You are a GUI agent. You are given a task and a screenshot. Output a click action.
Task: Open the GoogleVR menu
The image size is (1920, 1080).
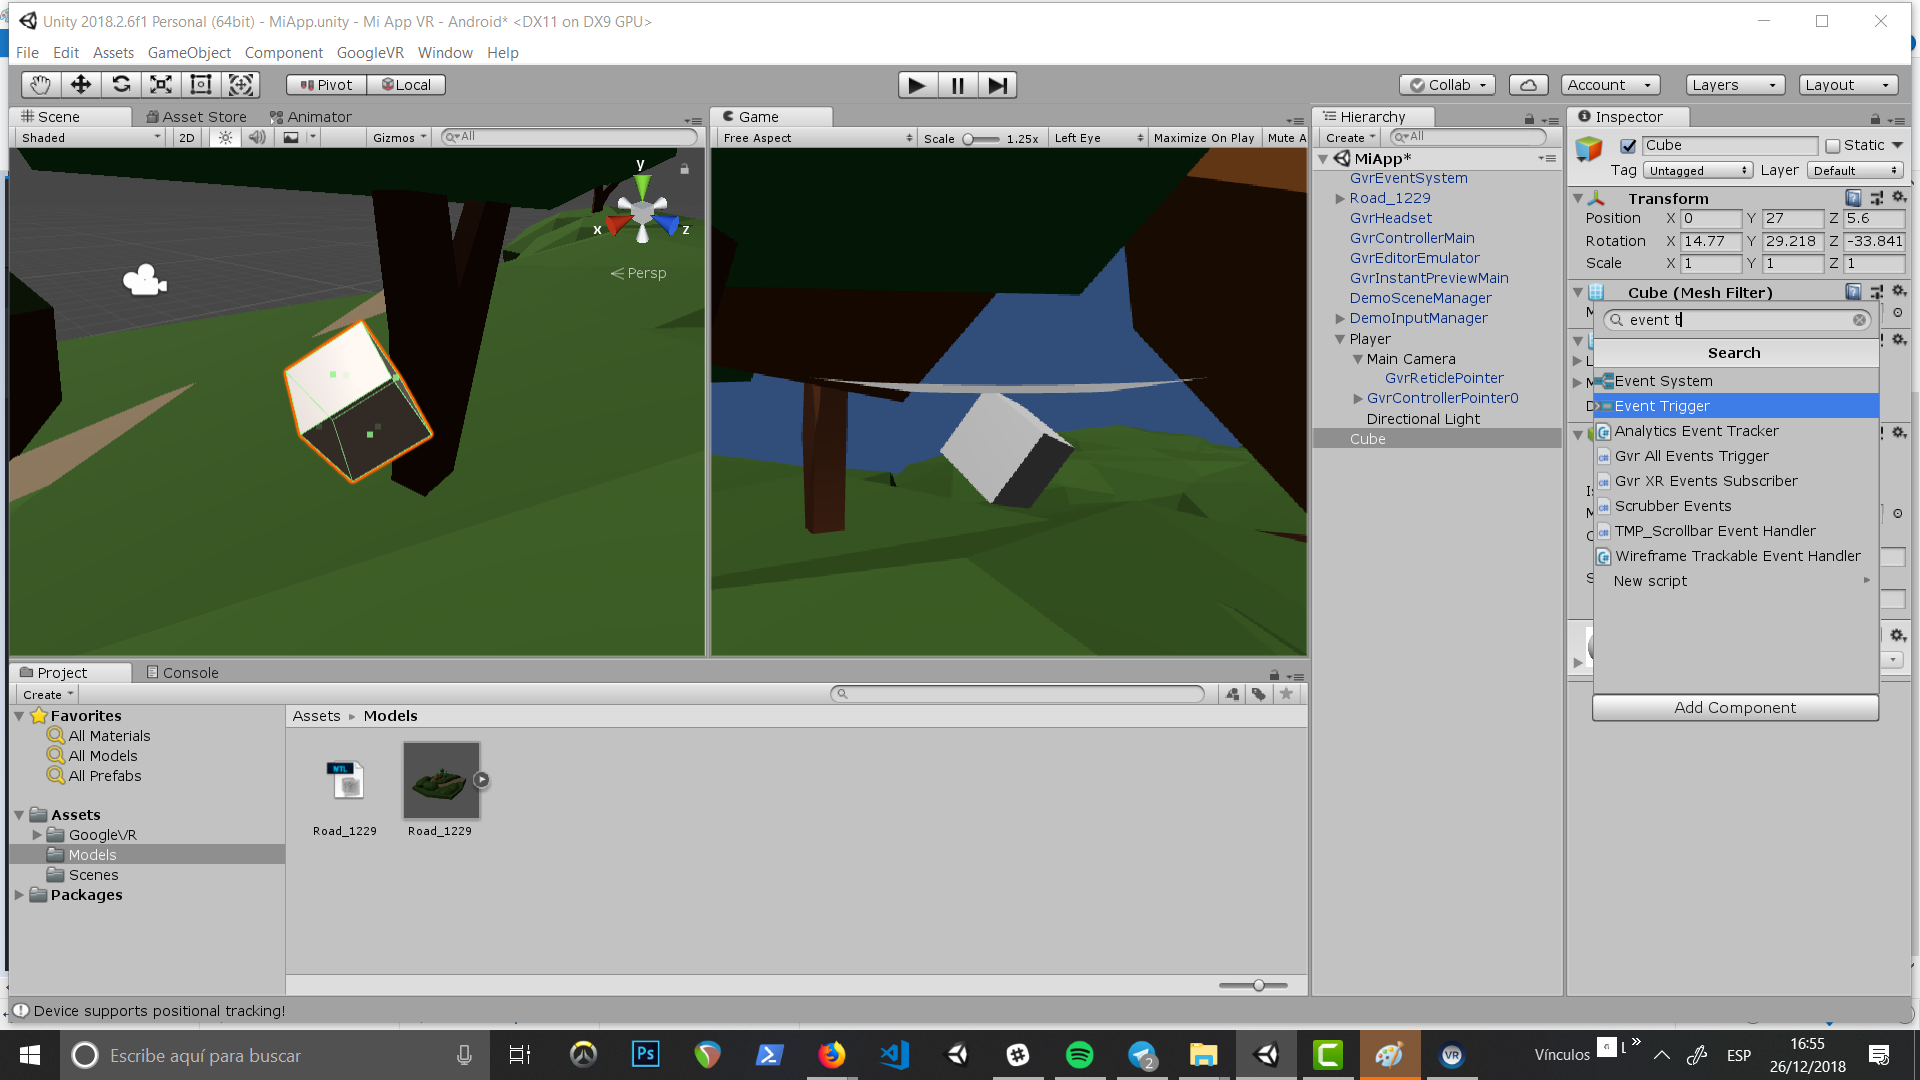370,52
